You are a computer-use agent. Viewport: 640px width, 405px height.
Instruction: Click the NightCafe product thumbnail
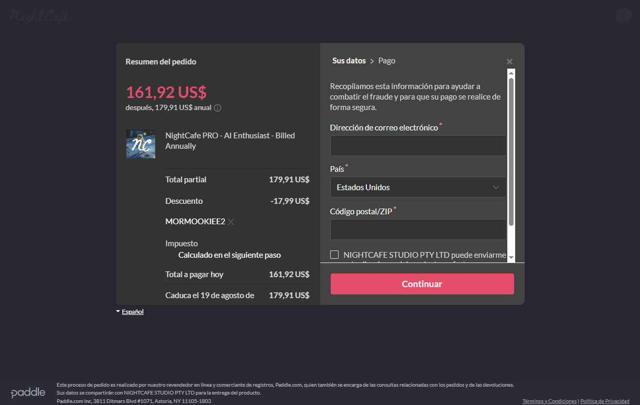click(x=141, y=144)
